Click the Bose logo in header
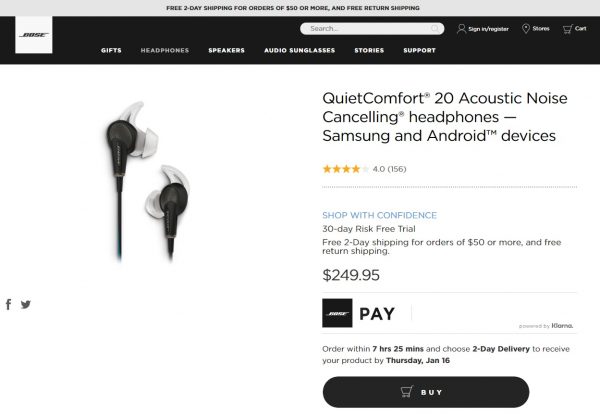Screen dimensions: 600x414 tap(34, 35)
